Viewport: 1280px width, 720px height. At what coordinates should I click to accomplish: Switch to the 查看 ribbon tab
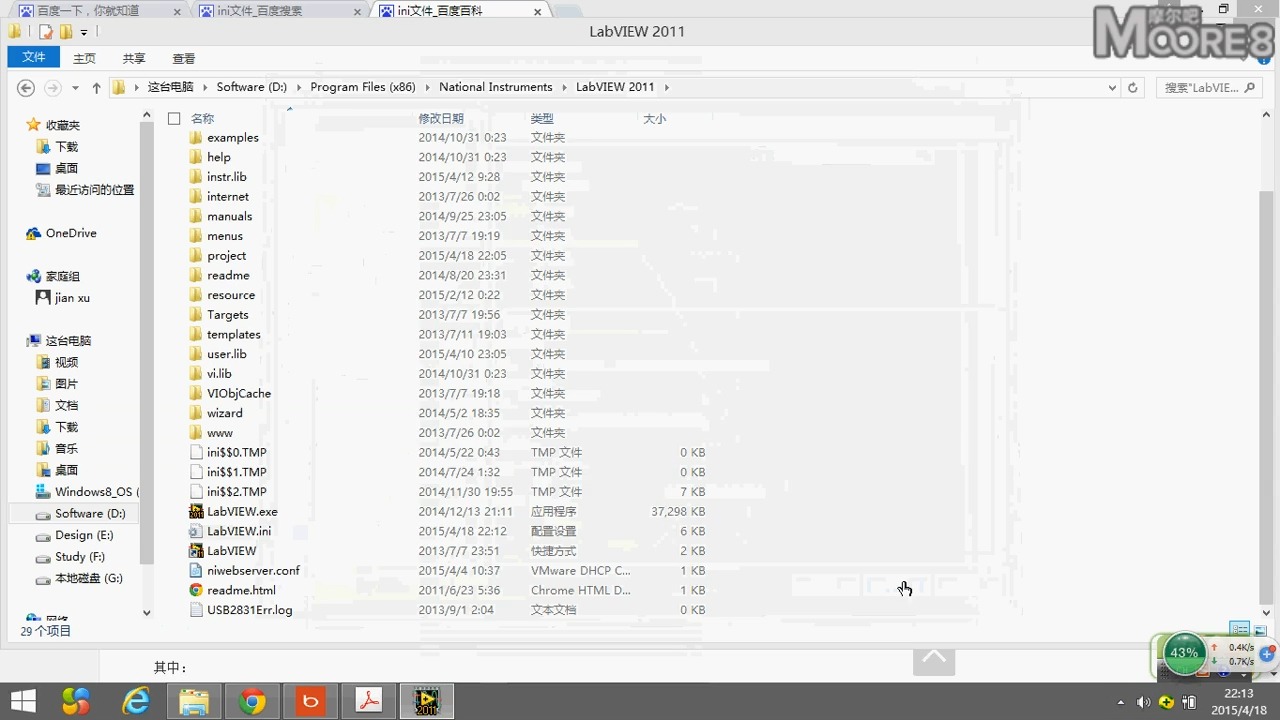[184, 59]
